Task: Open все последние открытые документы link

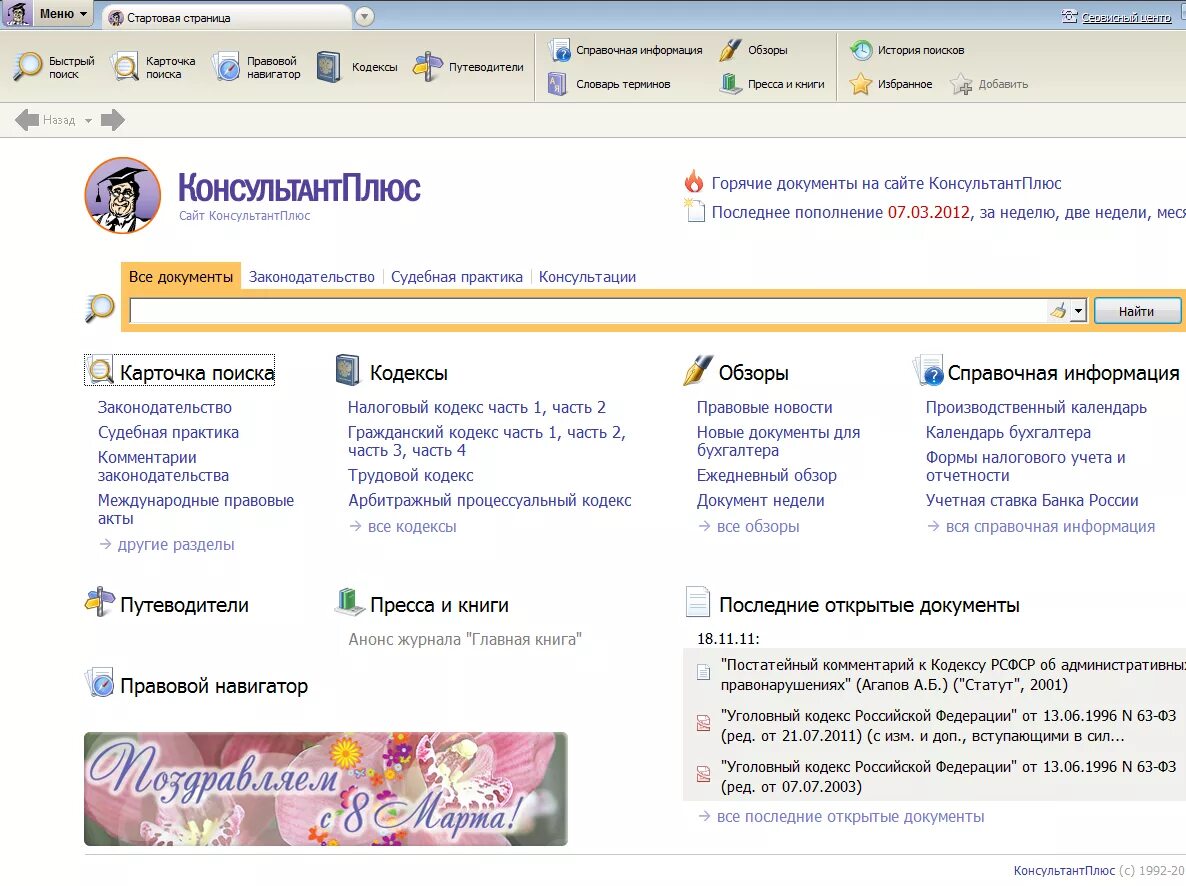Action: 850,816
